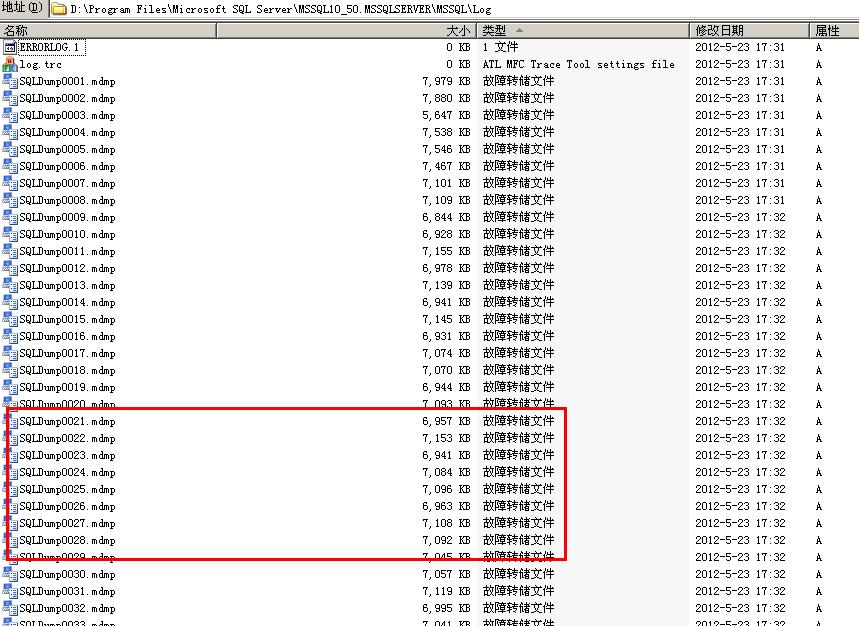Select the SQLDump0030.mdmp file icon
The width and height of the screenshot is (859, 626).
click(10, 575)
